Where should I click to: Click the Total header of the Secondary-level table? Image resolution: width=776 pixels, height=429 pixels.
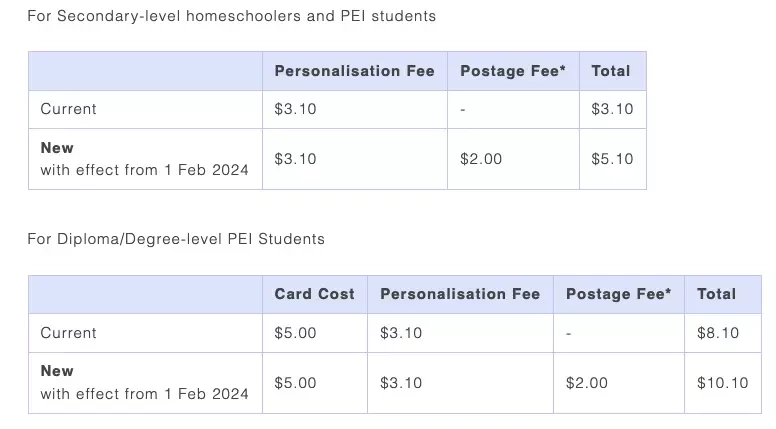pos(611,71)
